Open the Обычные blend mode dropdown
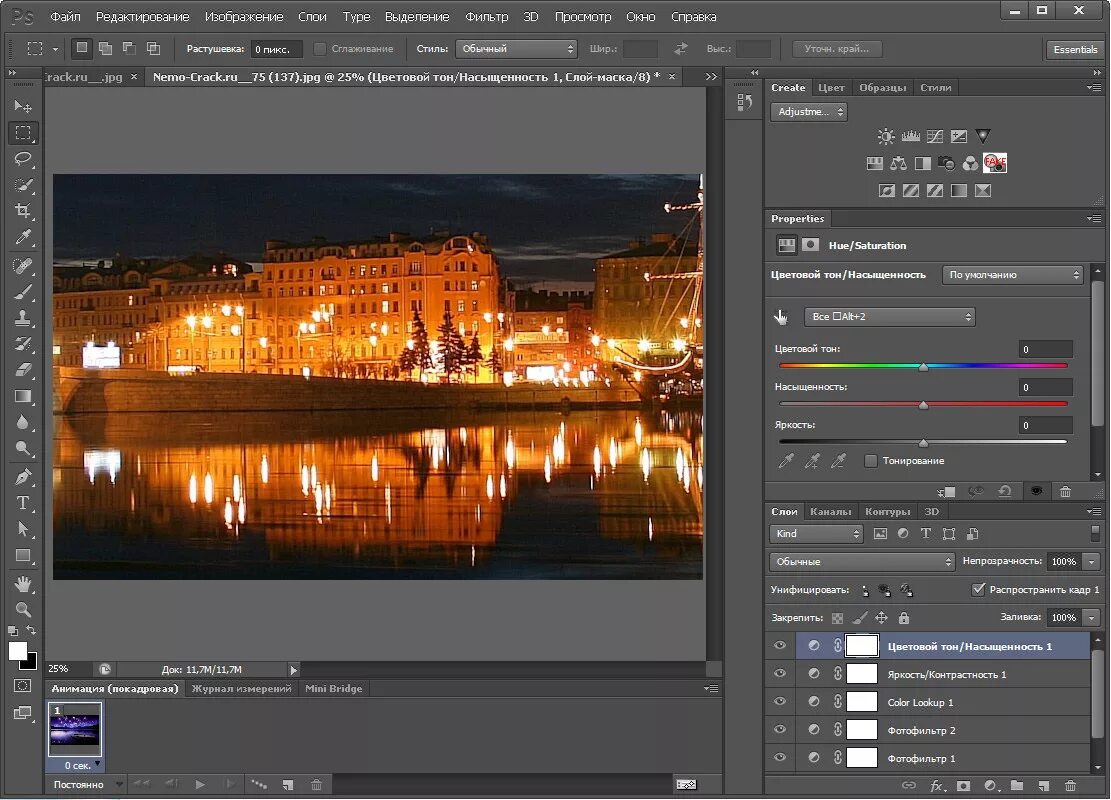Screen dimensions: 1111x800 coord(863,562)
